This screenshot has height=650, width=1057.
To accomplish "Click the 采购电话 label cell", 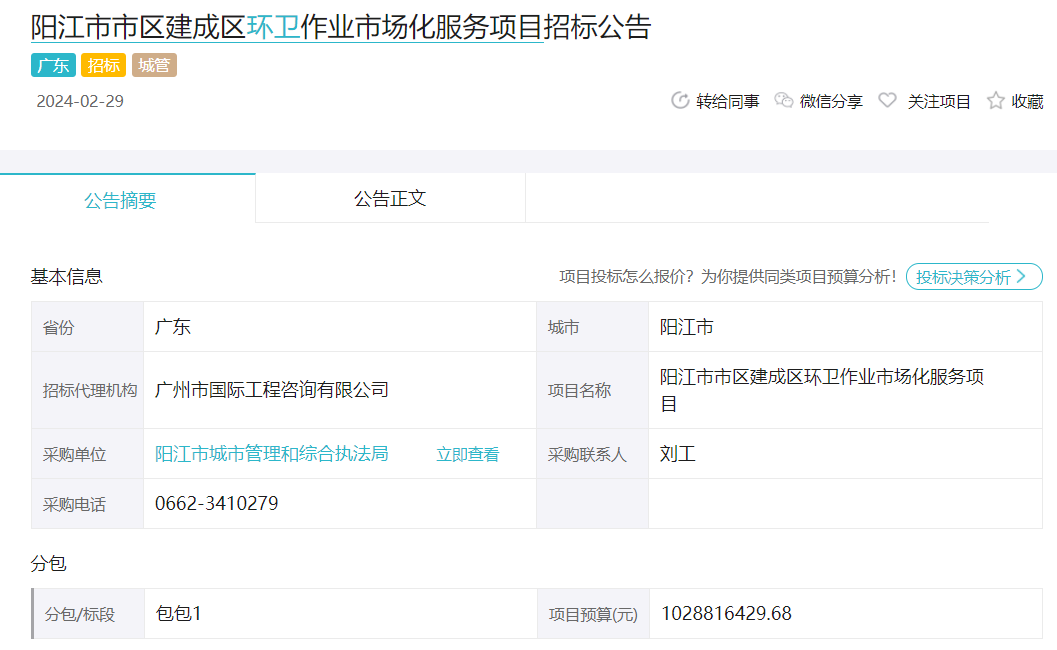I will [88, 504].
